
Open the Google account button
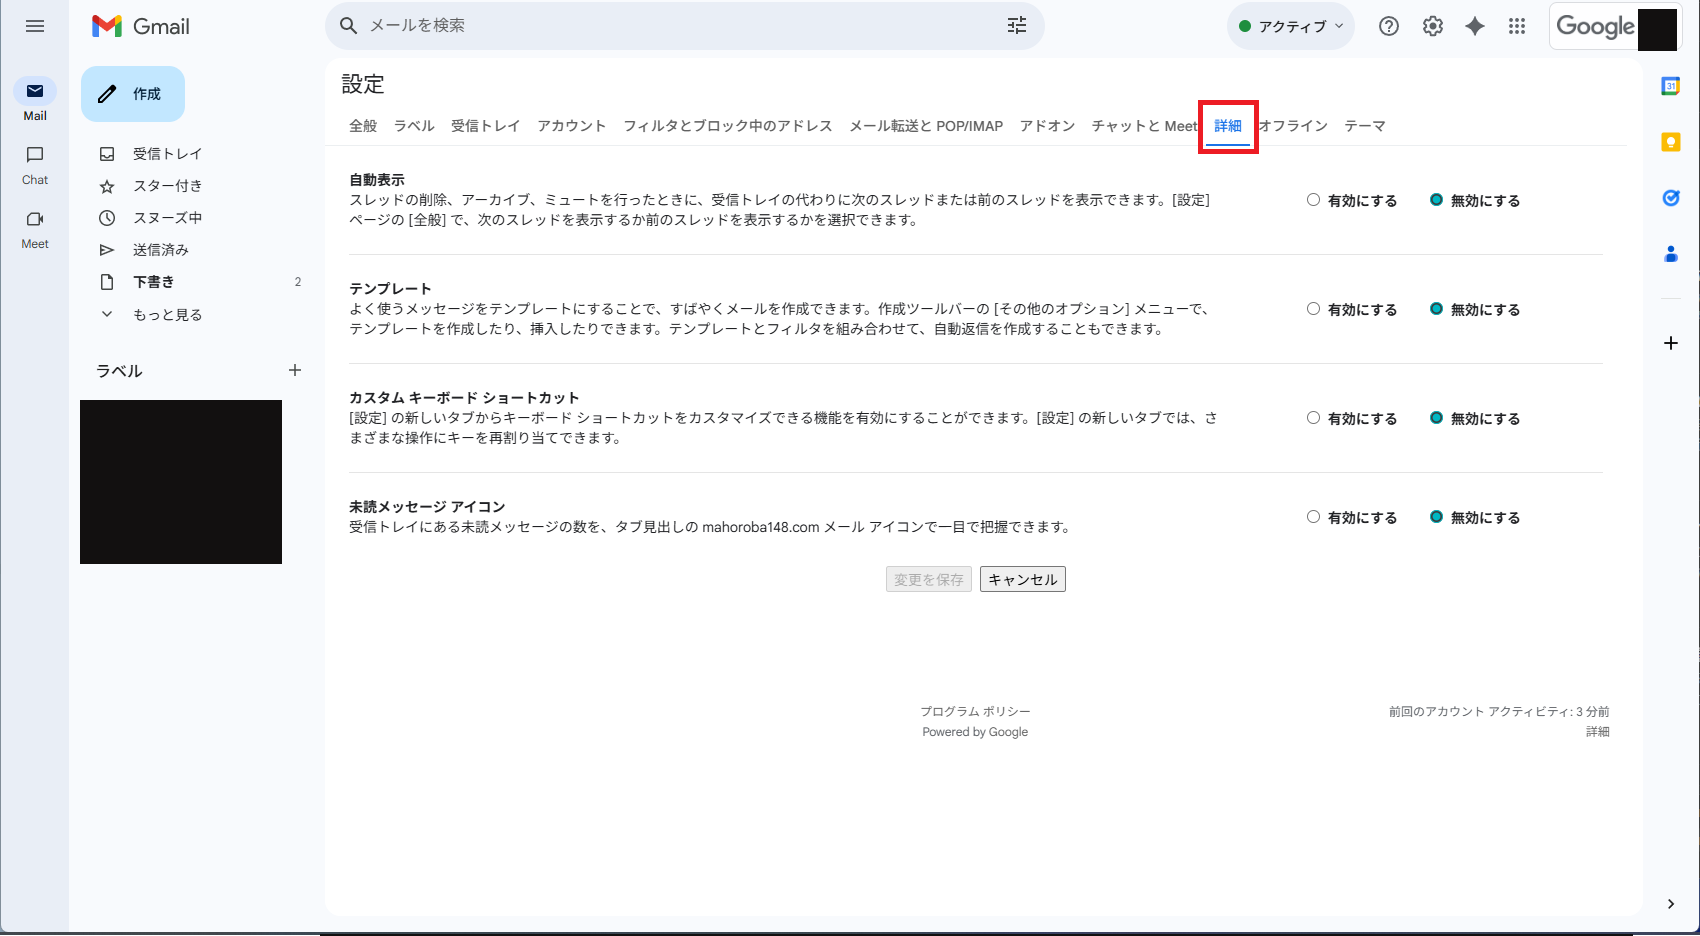[1616, 27]
